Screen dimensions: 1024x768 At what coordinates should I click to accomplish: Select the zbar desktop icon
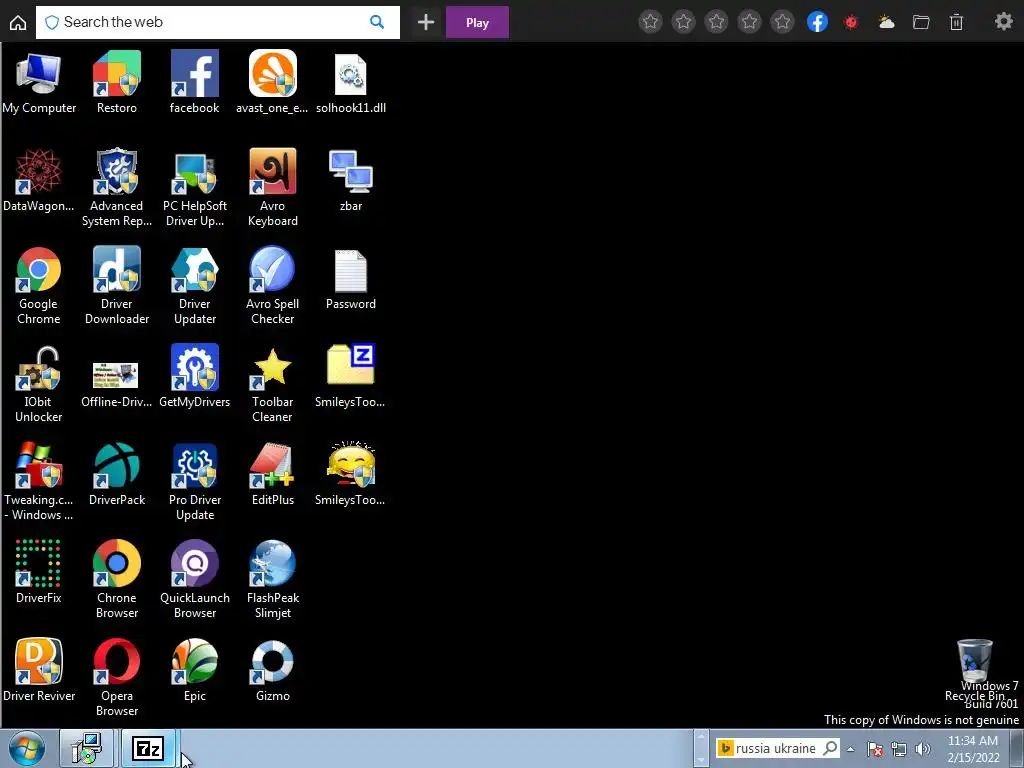(x=351, y=171)
